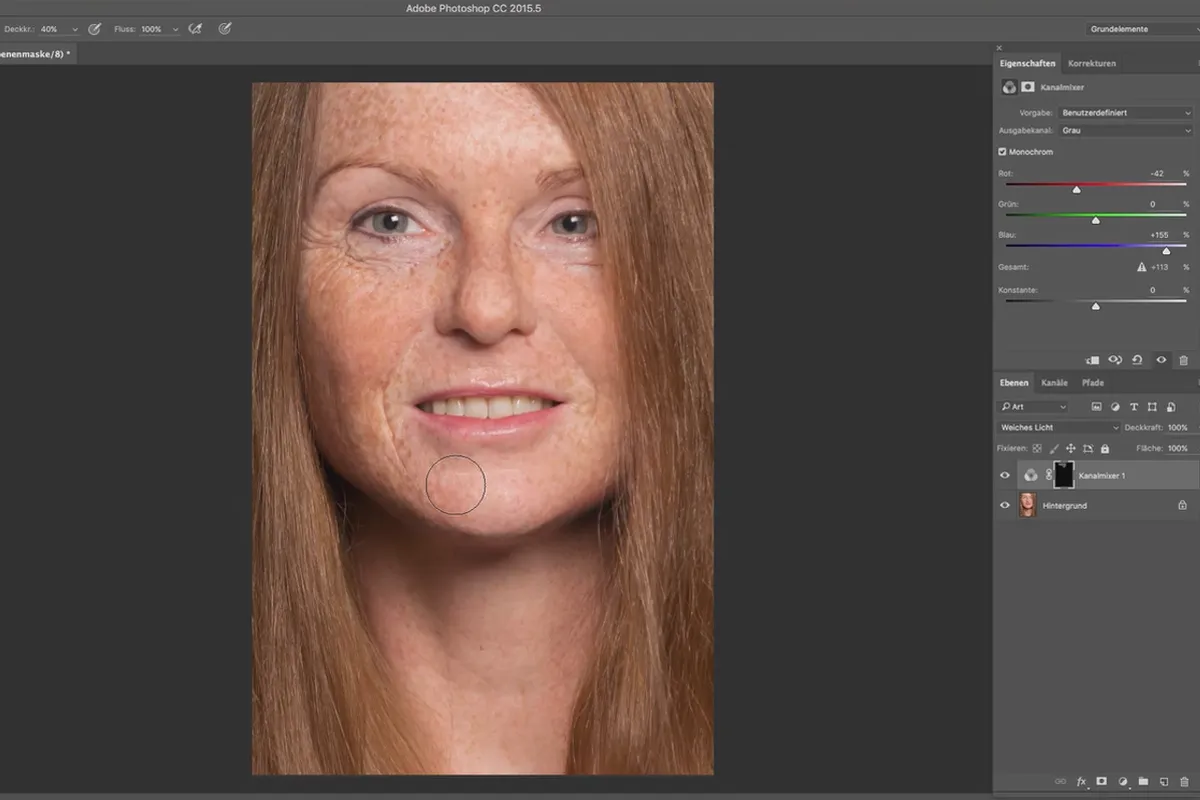Viewport: 1200px width, 800px height.
Task: Click the view previous state icon
Action: pos(1115,360)
